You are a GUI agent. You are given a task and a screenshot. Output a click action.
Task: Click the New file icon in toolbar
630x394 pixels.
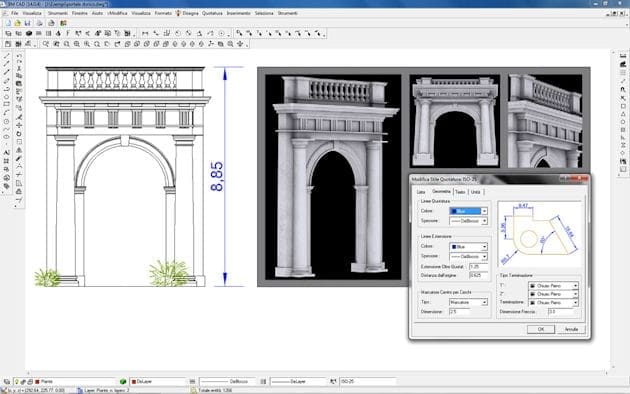[8, 23]
